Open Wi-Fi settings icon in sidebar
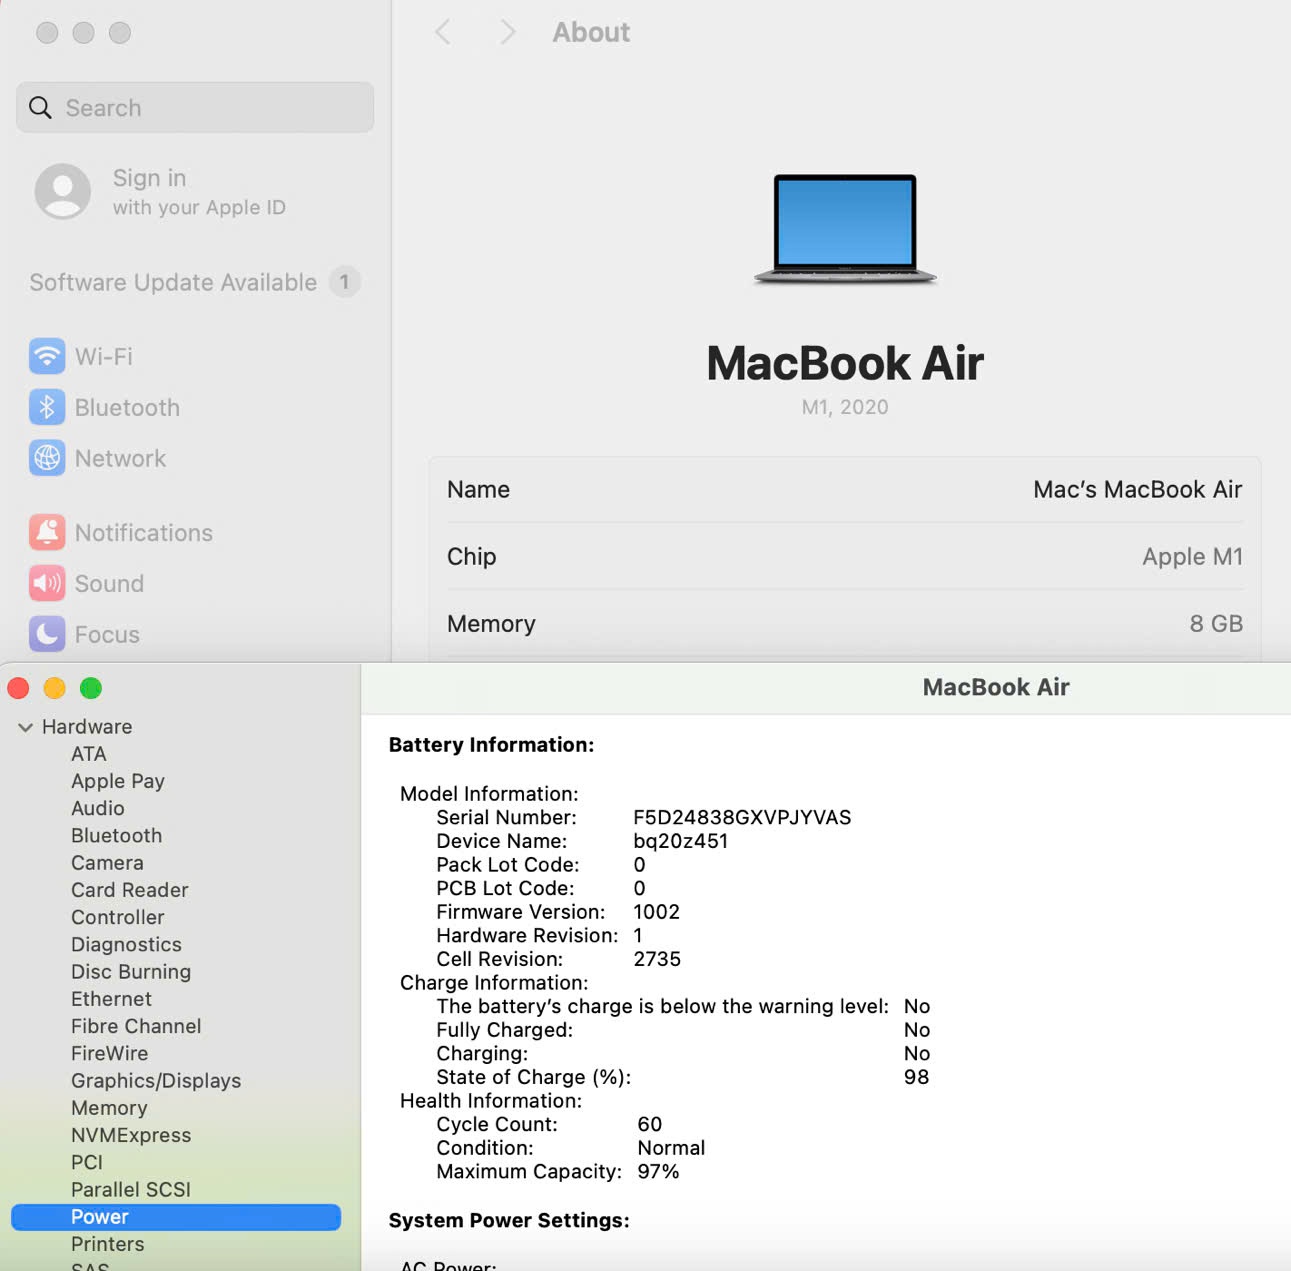1291x1271 pixels. (x=47, y=356)
